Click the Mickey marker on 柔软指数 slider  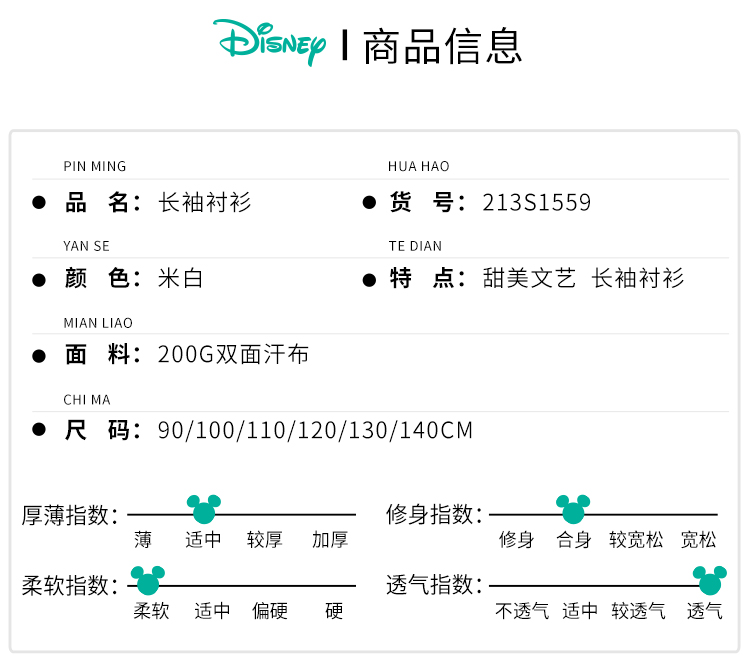148,580
